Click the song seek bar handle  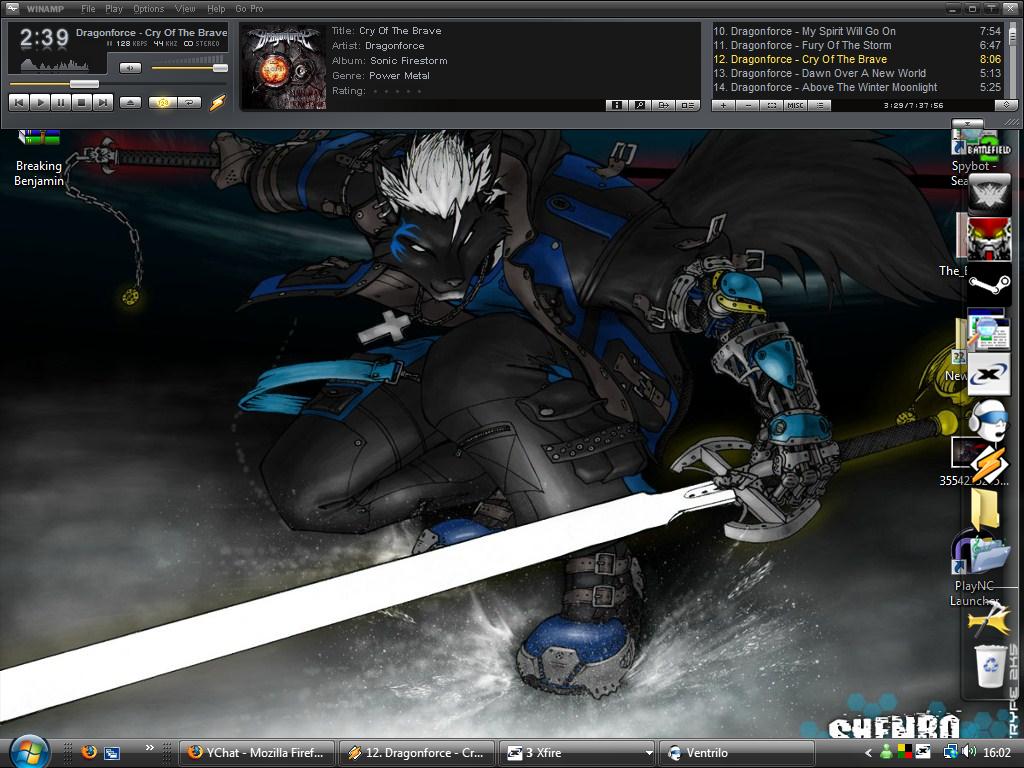(84, 84)
